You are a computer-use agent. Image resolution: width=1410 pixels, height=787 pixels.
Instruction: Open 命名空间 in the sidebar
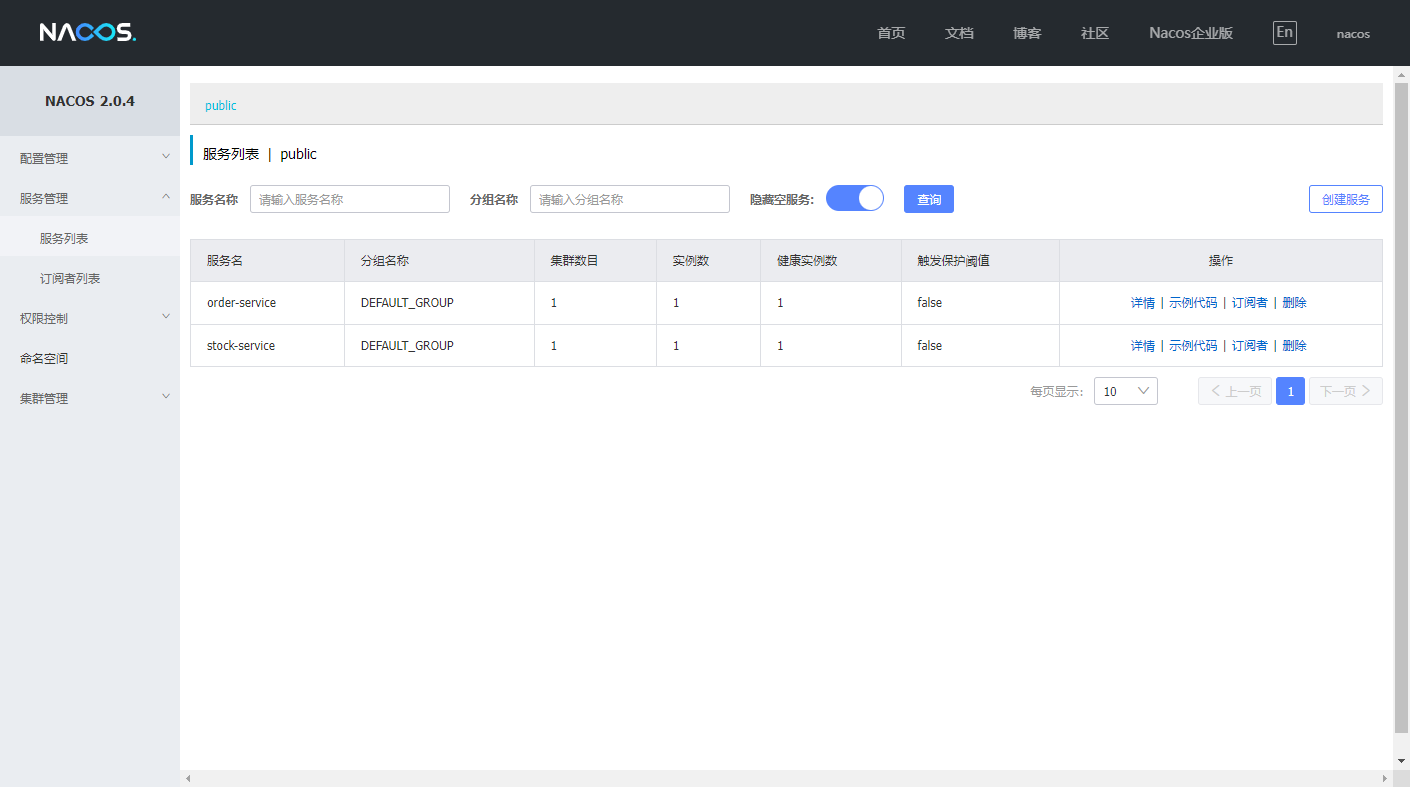coord(44,358)
